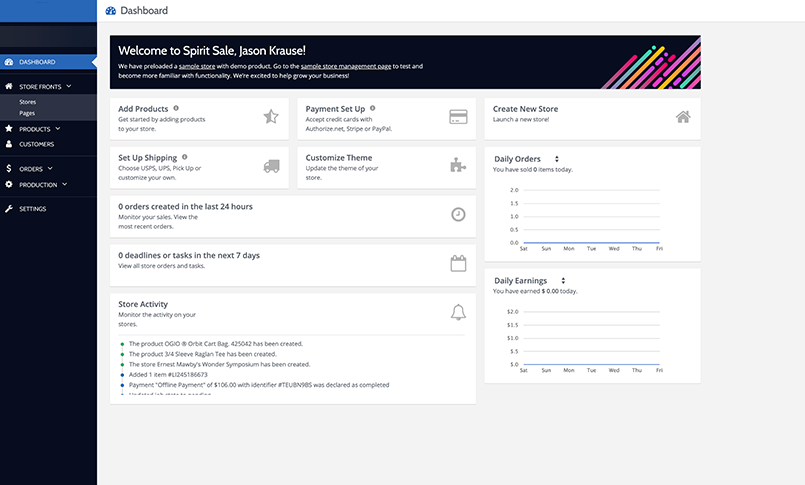This screenshot has height=485, width=805.
Task: Click the bell icon in Store Activity
Action: pos(458,313)
